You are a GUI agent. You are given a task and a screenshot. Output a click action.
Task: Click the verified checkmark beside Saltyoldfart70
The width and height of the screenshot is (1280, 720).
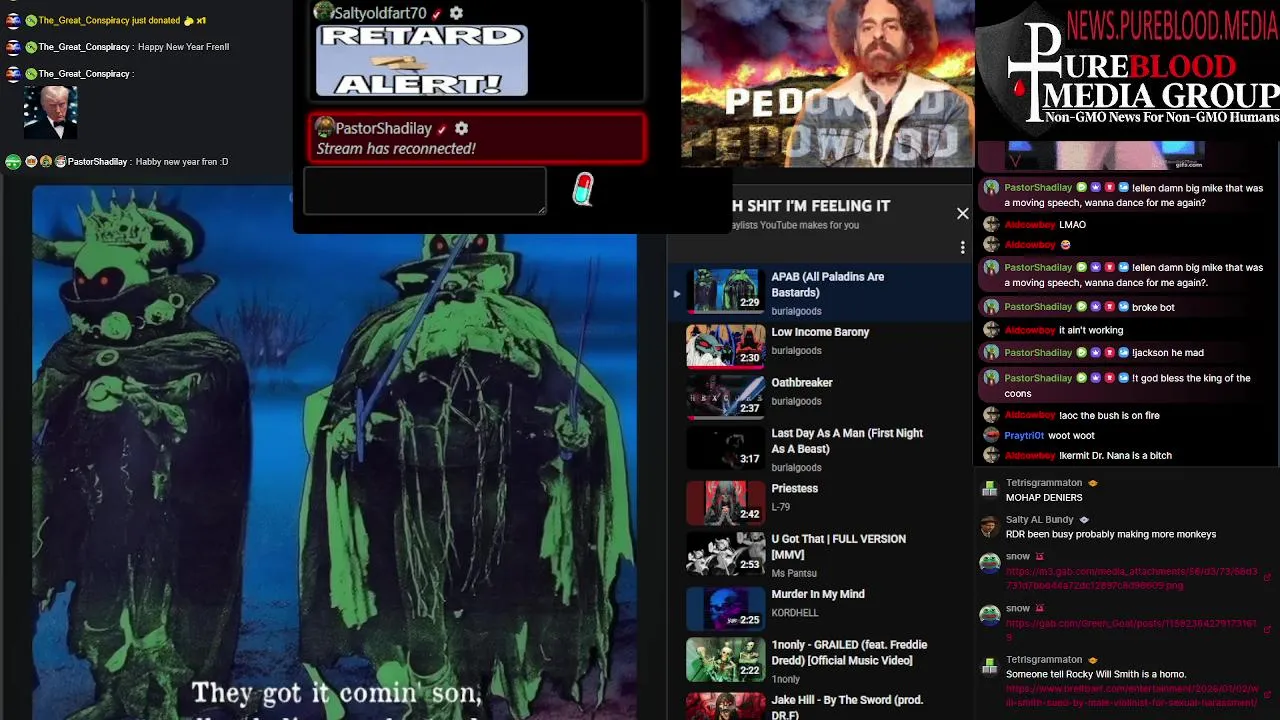437,14
